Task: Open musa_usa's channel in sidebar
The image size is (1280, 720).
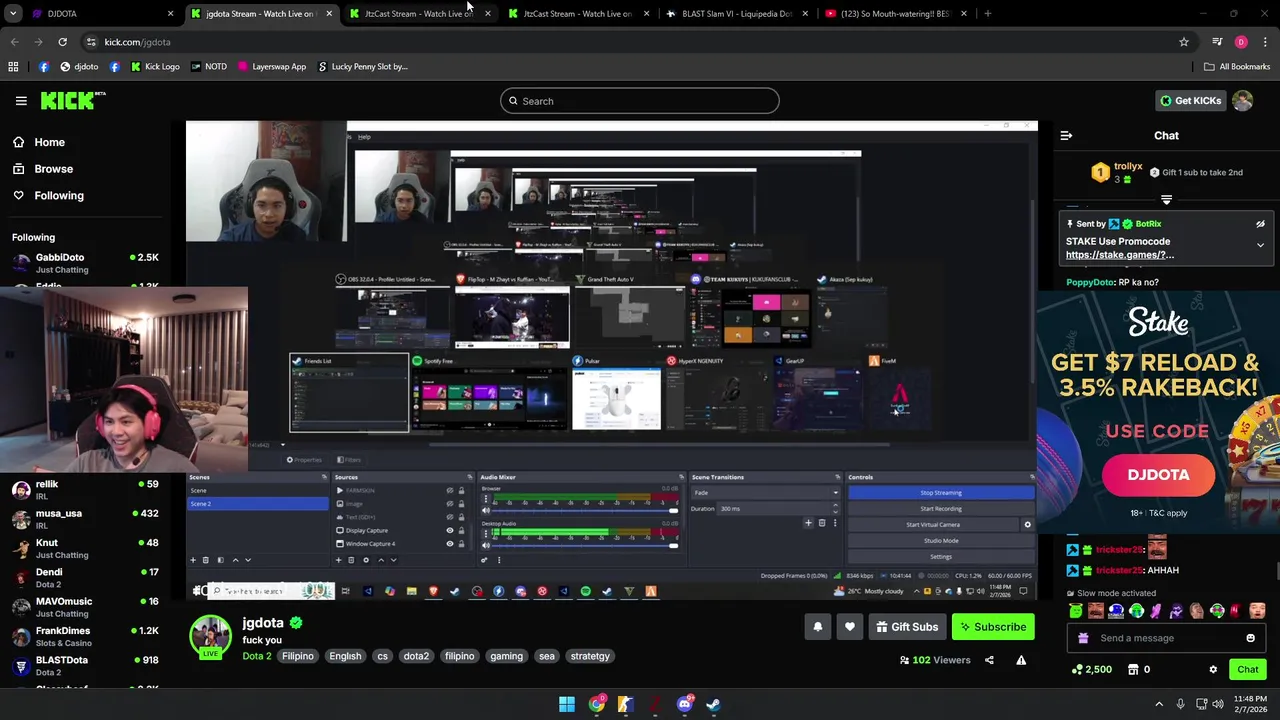Action: click(85, 519)
